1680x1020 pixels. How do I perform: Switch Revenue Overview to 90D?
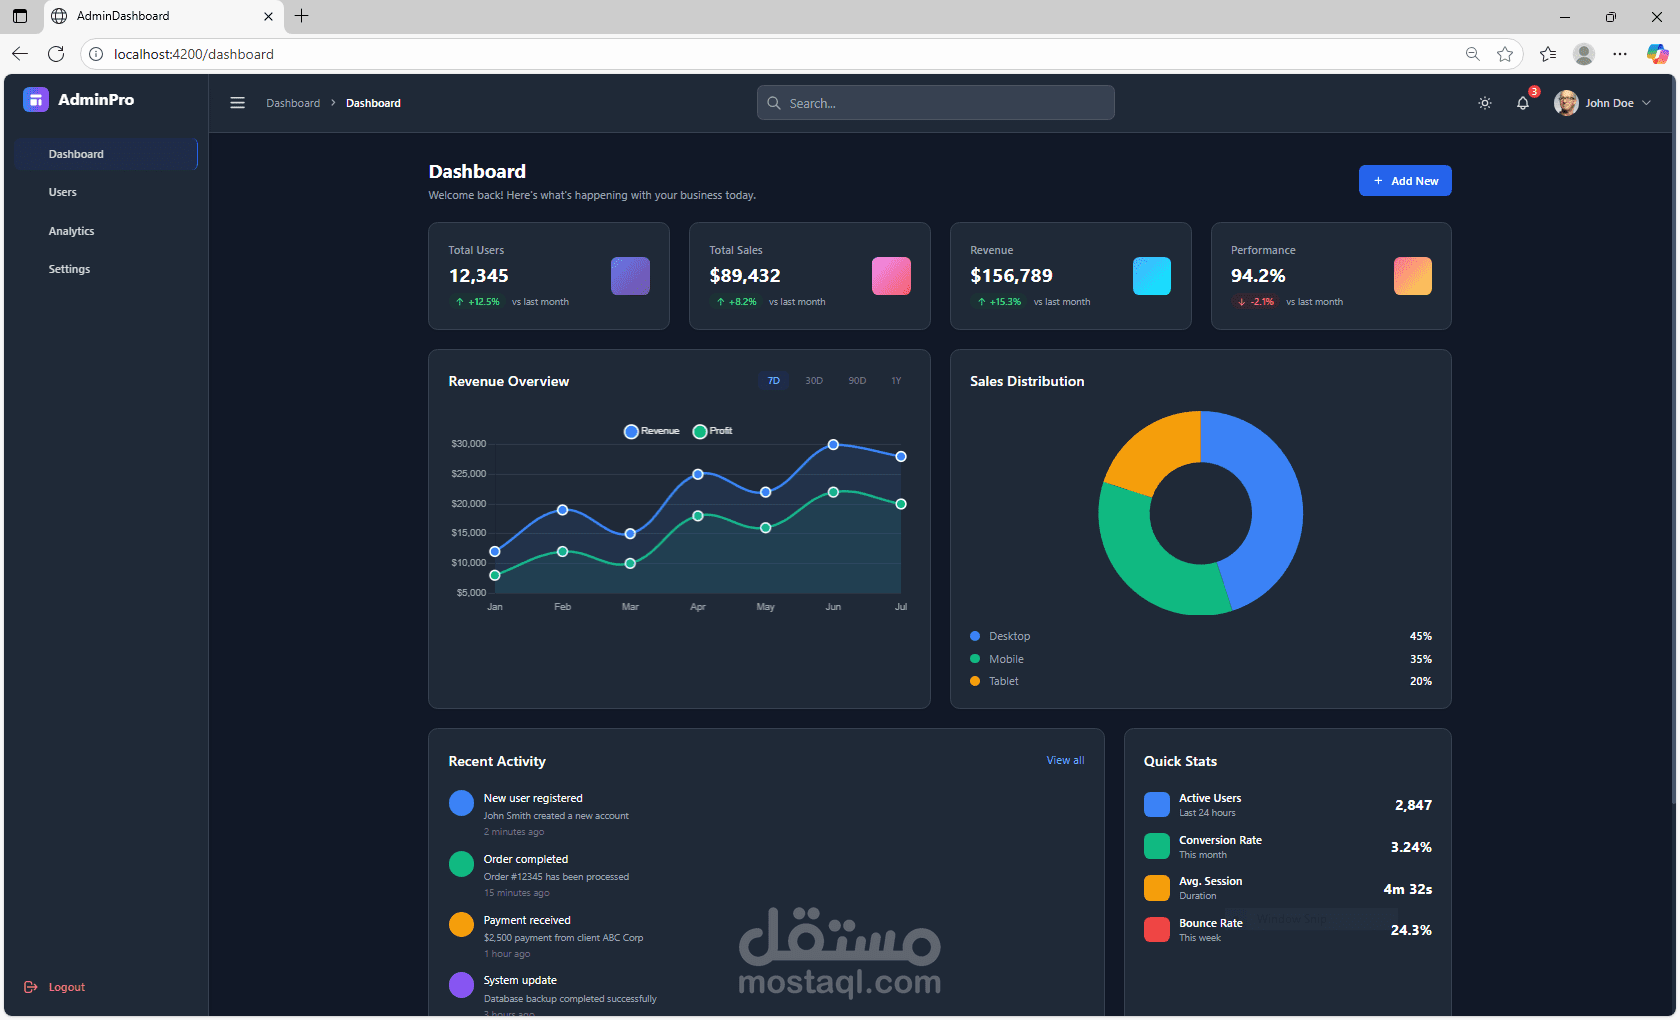(857, 381)
